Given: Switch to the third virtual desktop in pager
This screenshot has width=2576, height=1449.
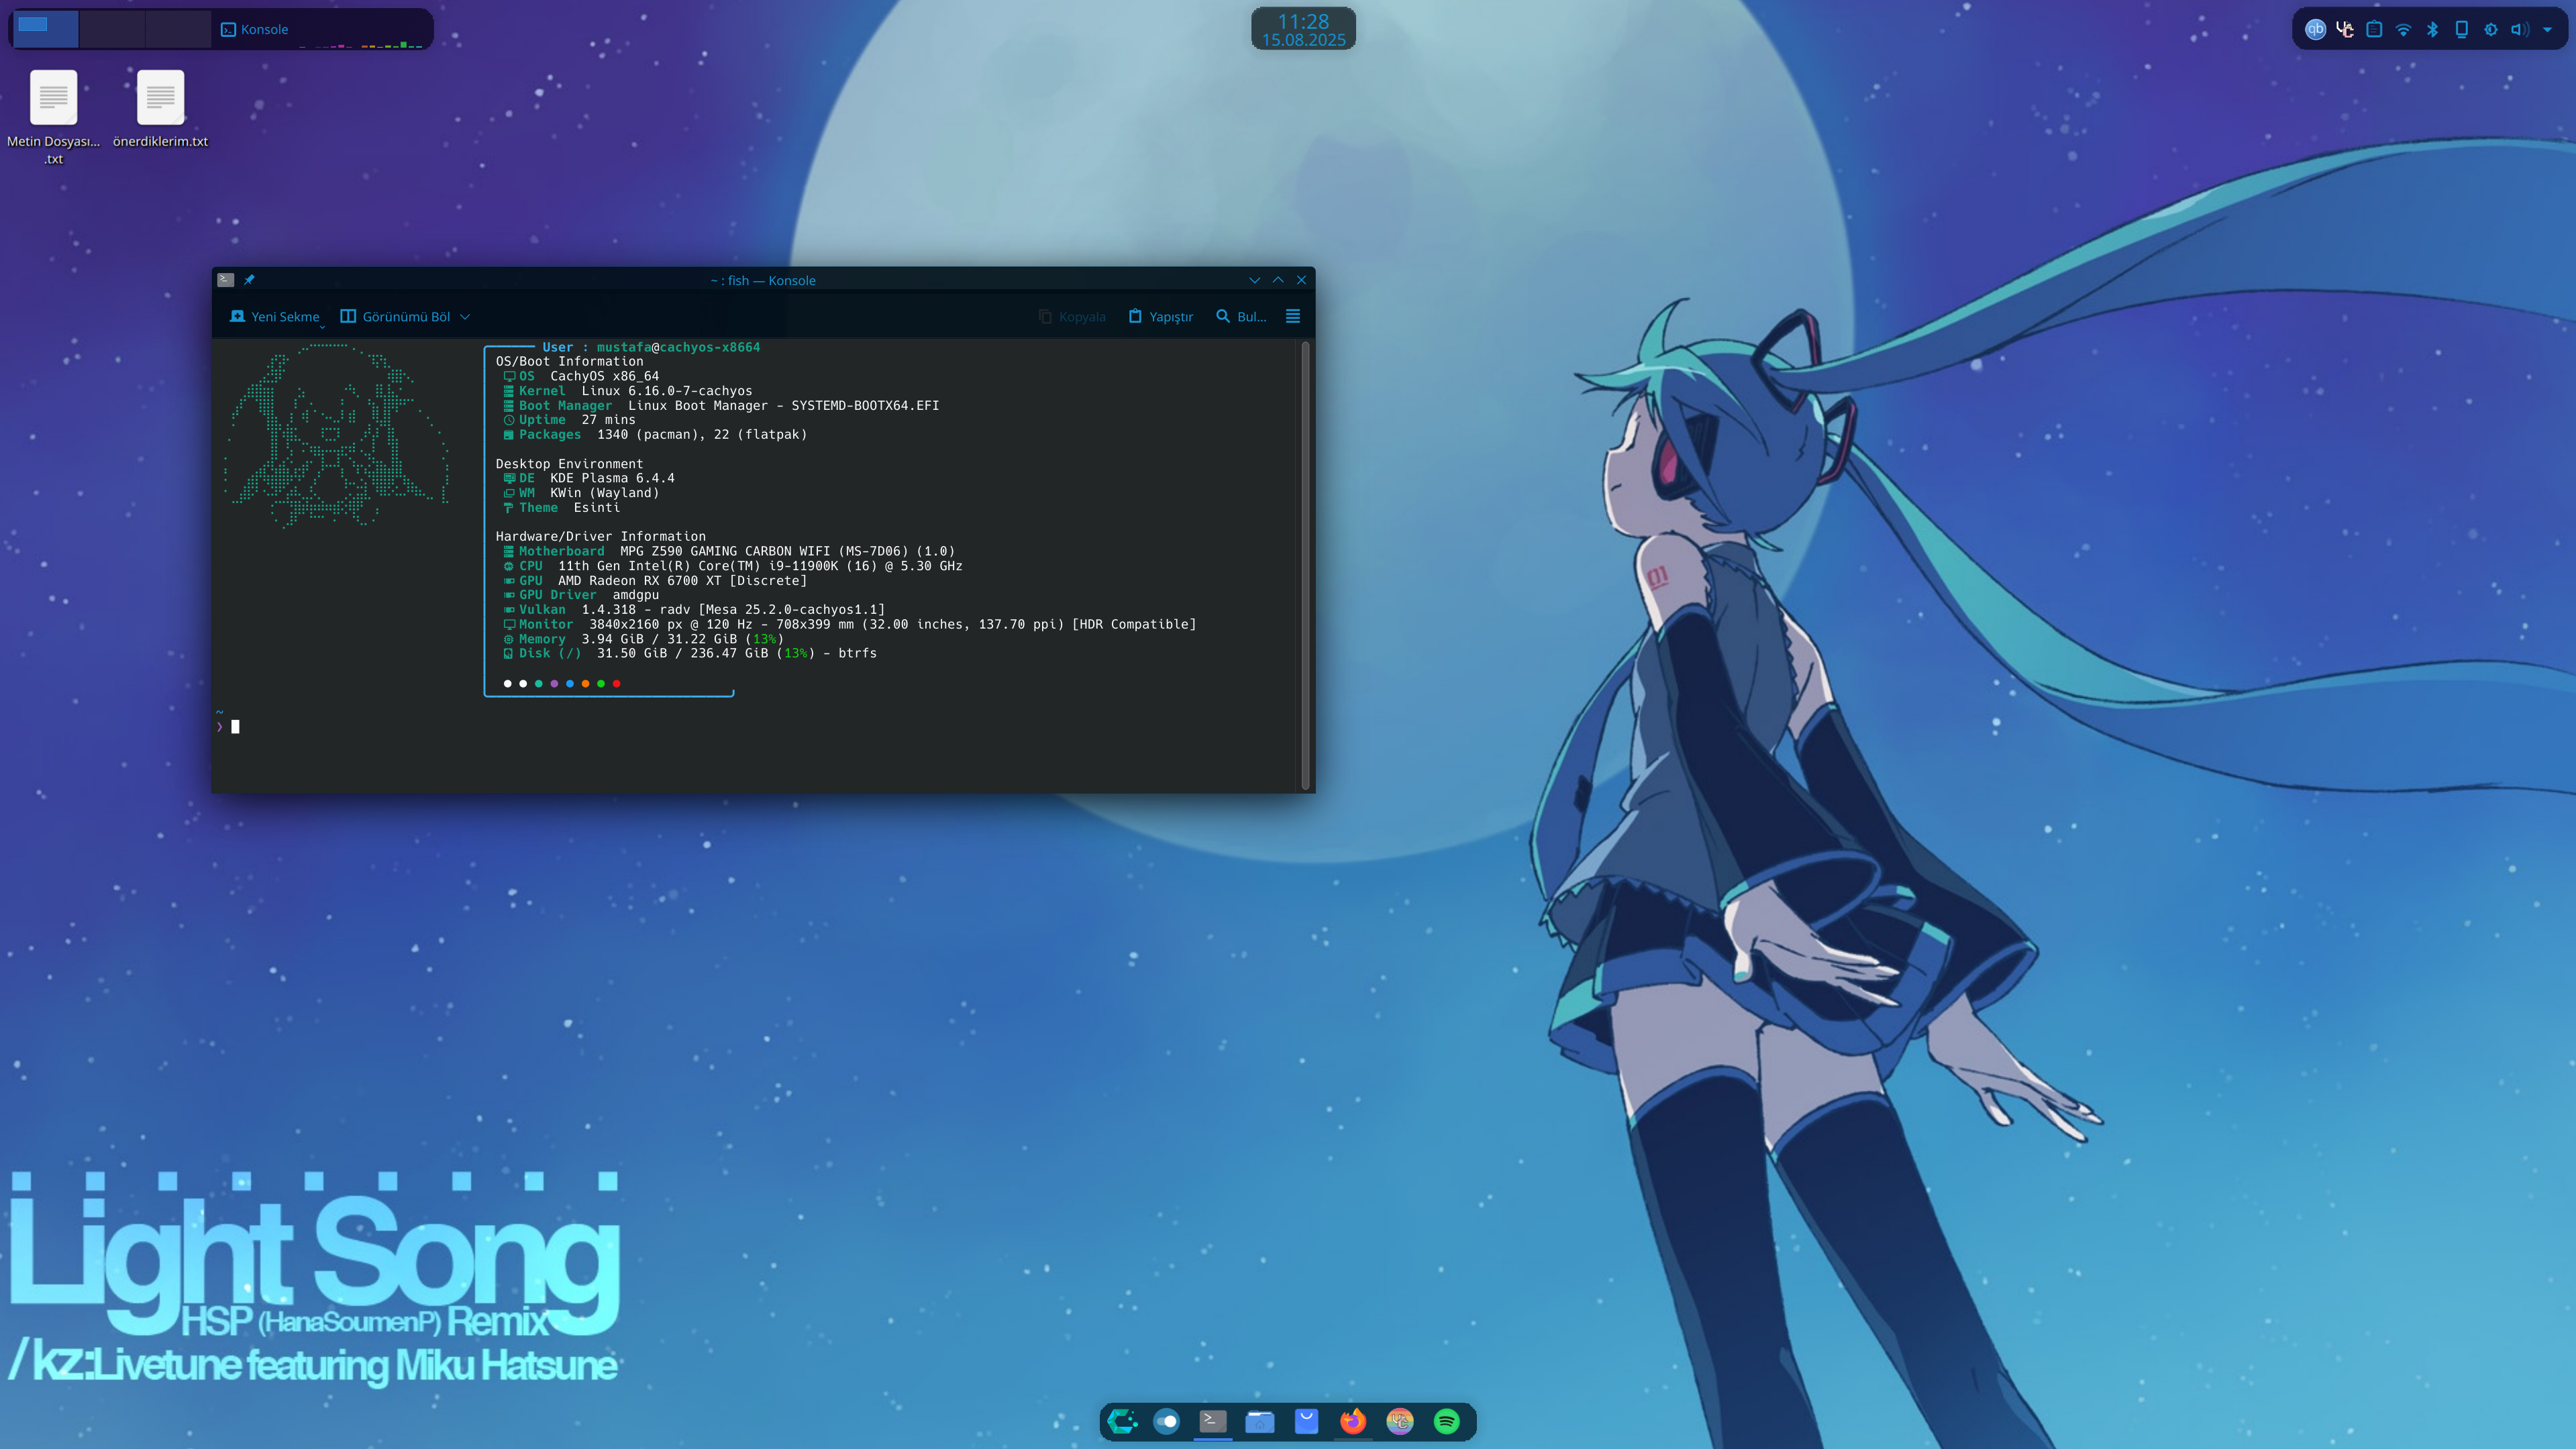Looking at the screenshot, I should 178,29.
